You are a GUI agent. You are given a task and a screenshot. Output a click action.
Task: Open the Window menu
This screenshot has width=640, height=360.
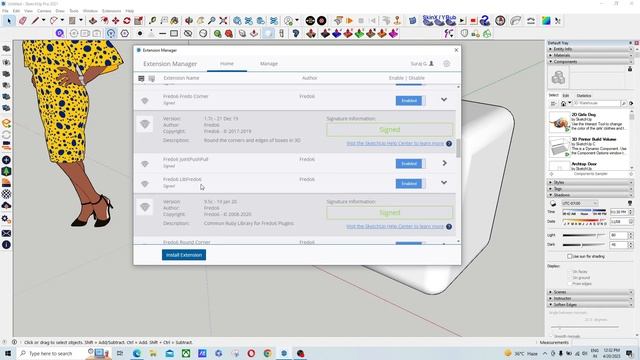point(90,11)
